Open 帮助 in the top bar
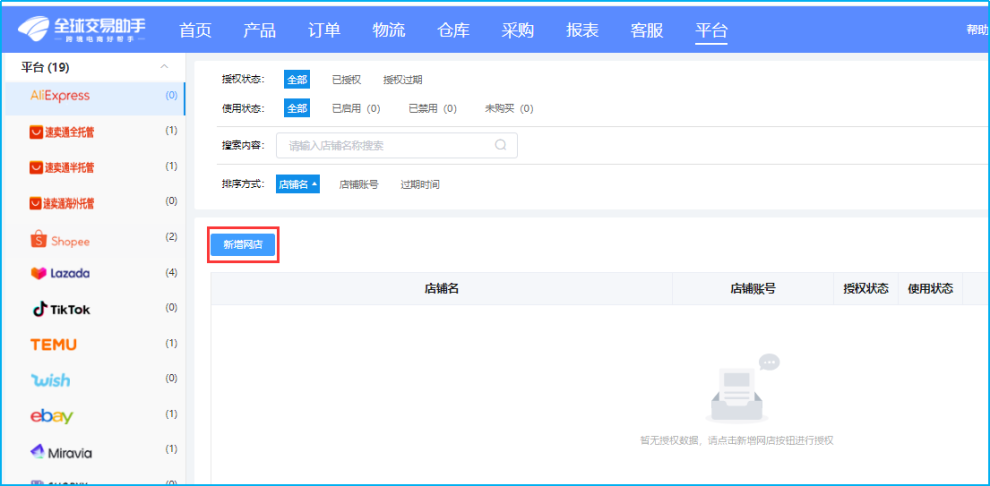990x486 pixels. tap(977, 30)
